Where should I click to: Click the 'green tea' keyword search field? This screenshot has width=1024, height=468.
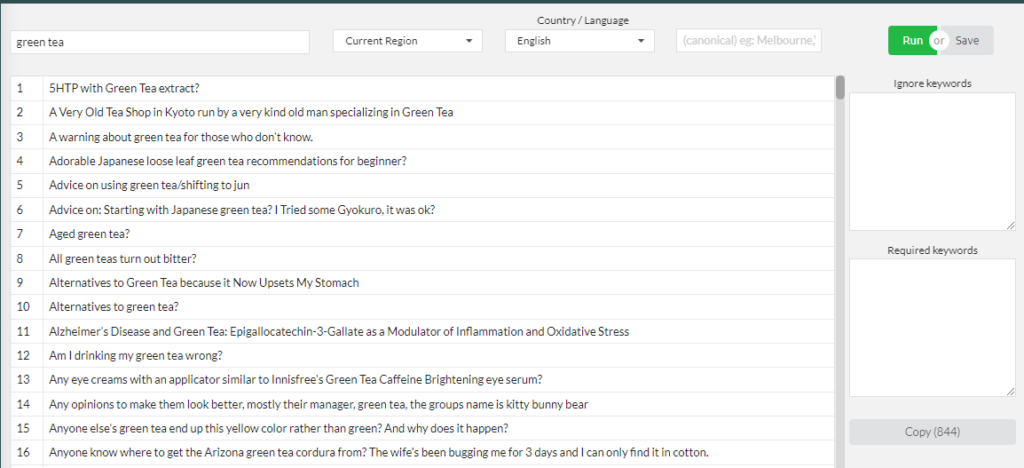[x=160, y=42]
